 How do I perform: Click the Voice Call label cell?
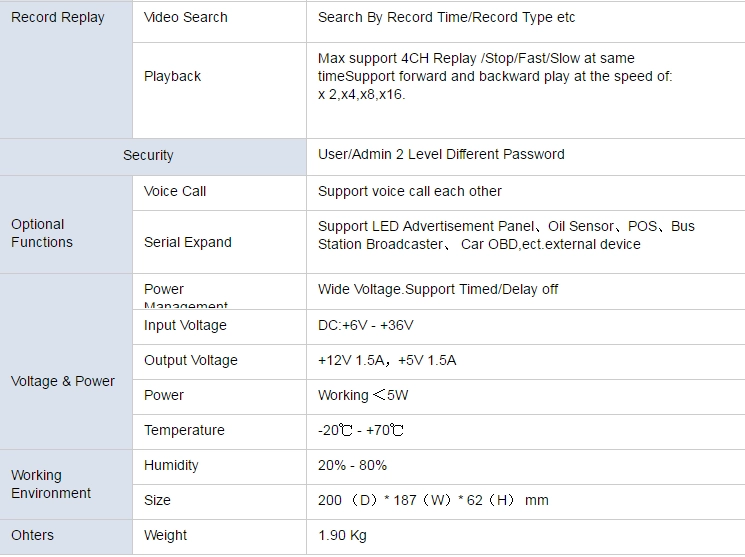click(x=220, y=193)
